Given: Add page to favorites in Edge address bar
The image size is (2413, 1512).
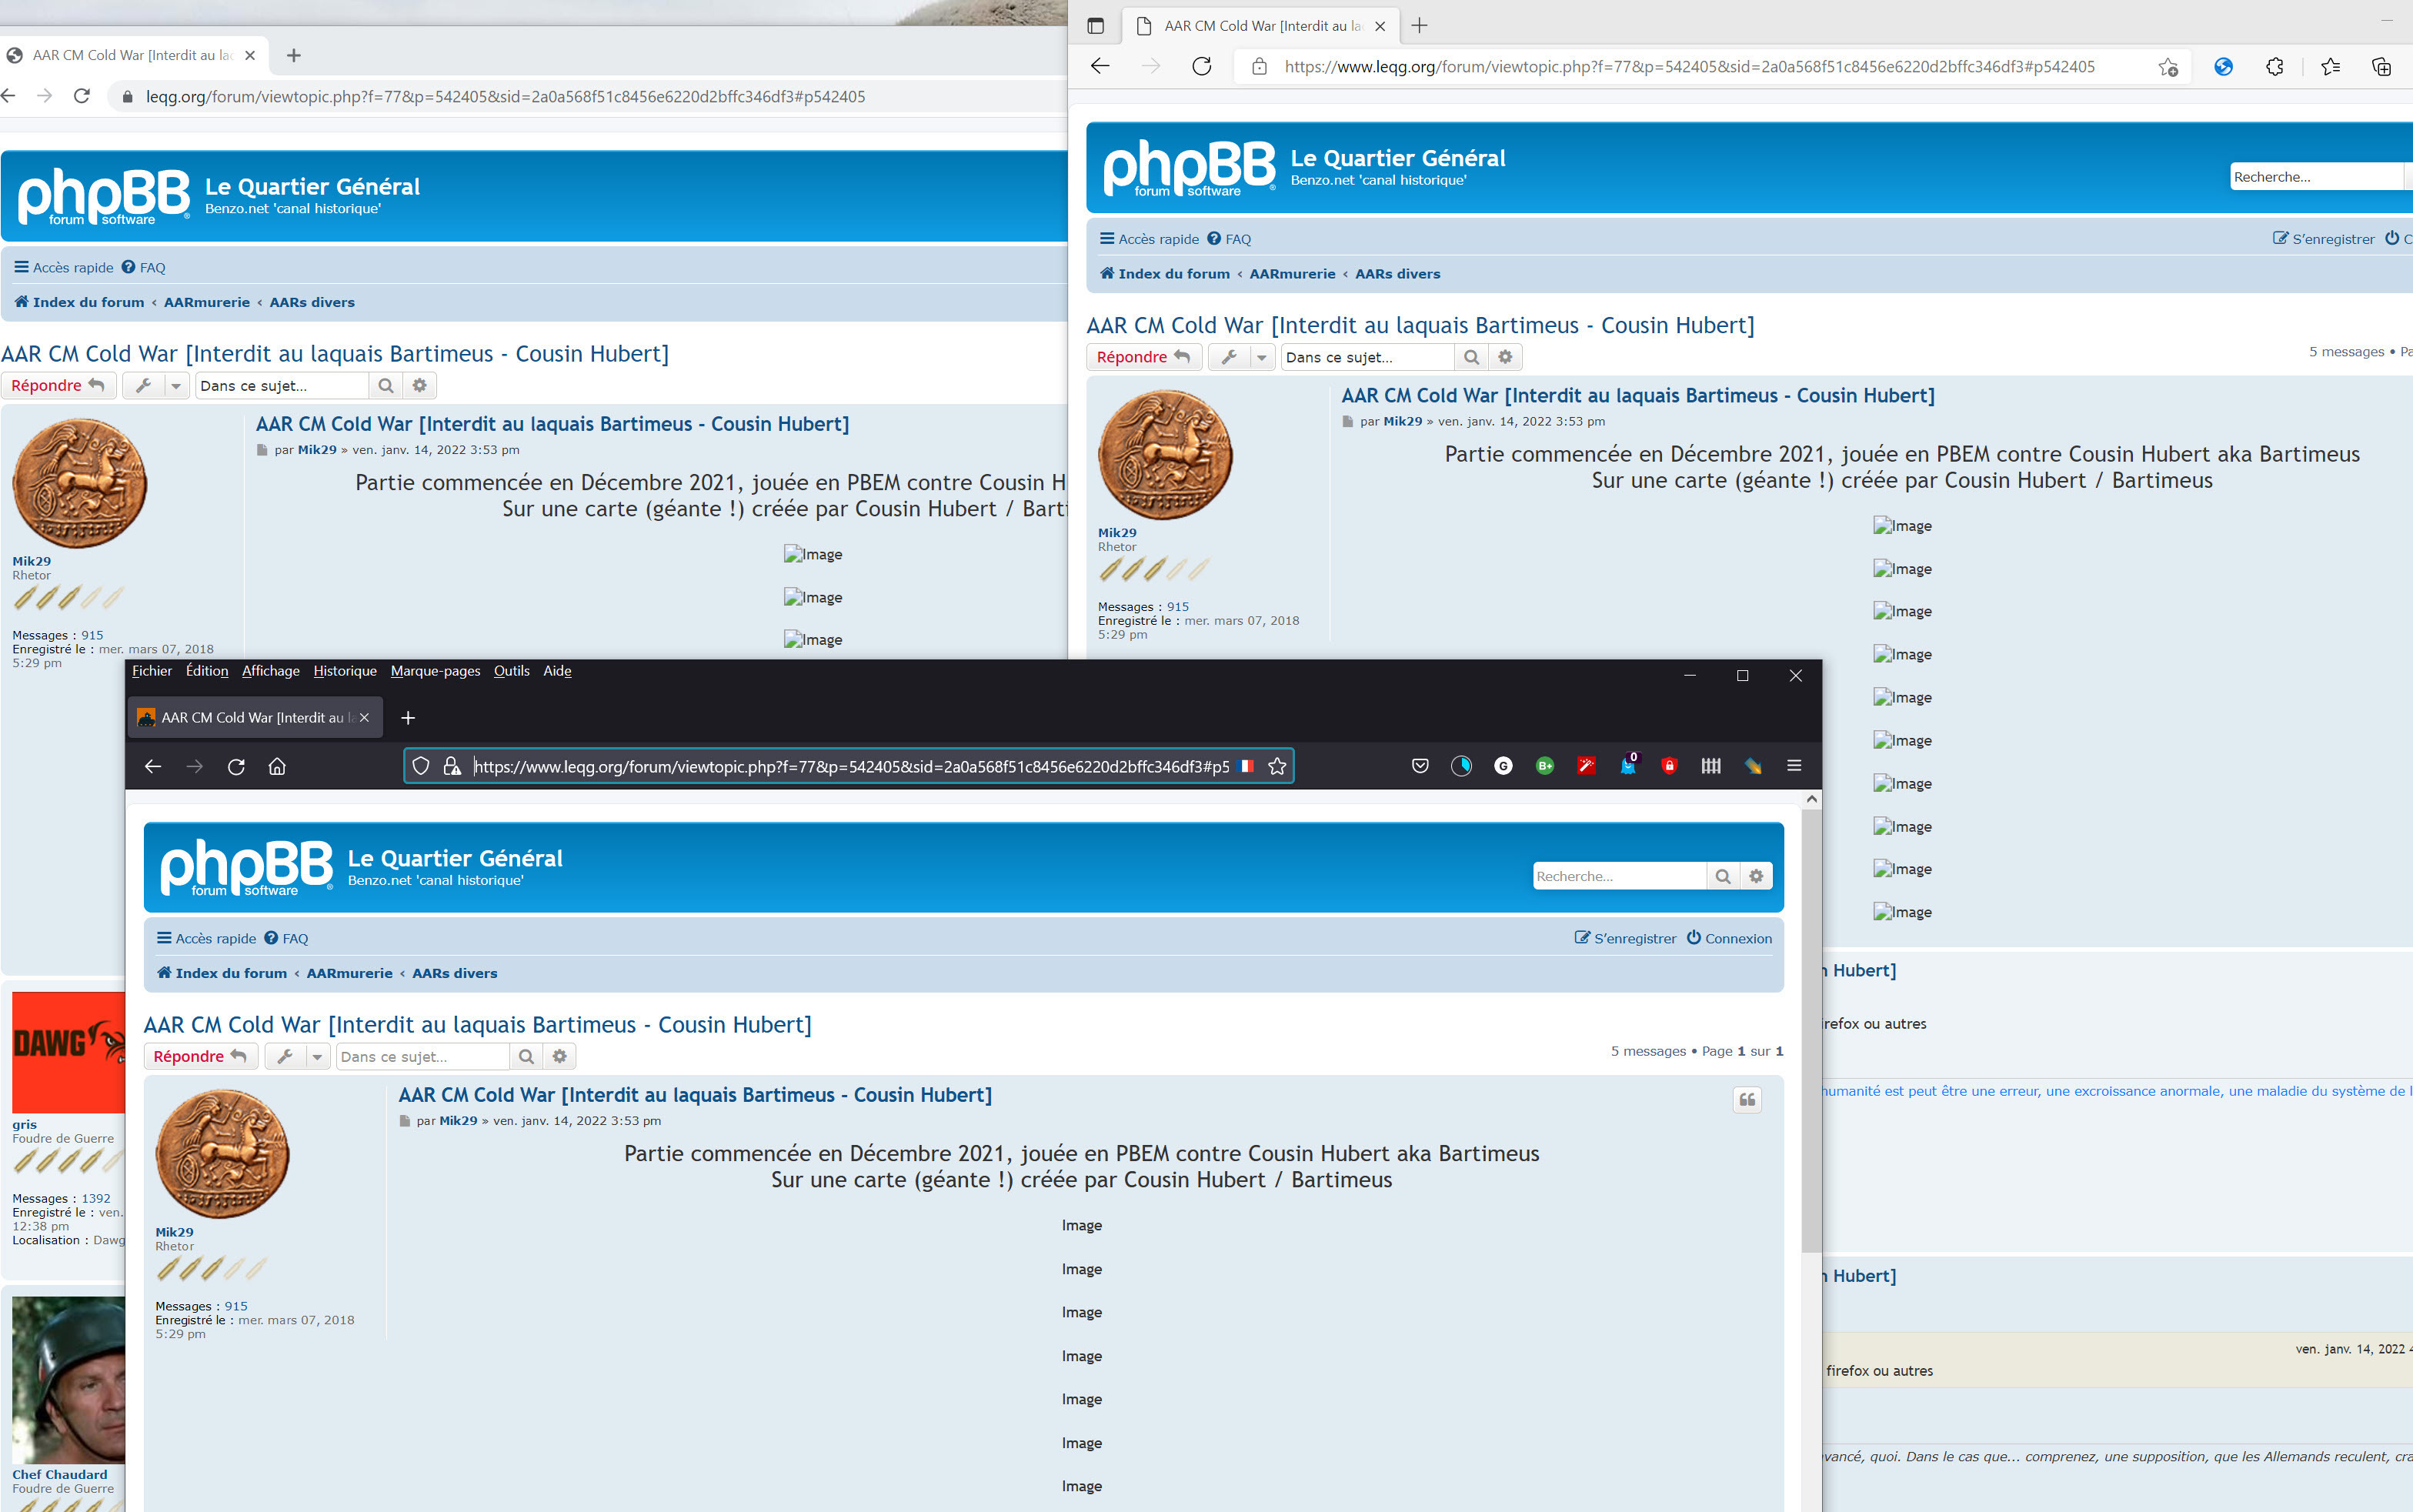Looking at the screenshot, I should point(2167,67).
